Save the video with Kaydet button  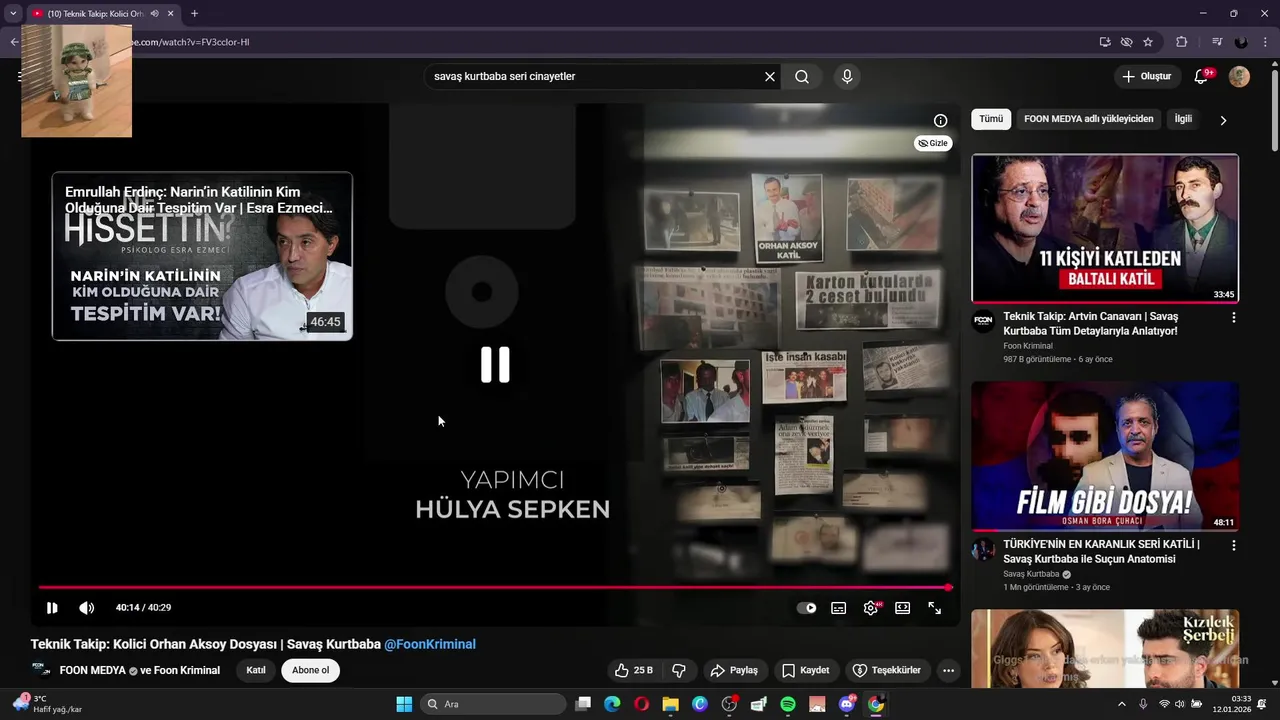click(x=806, y=670)
